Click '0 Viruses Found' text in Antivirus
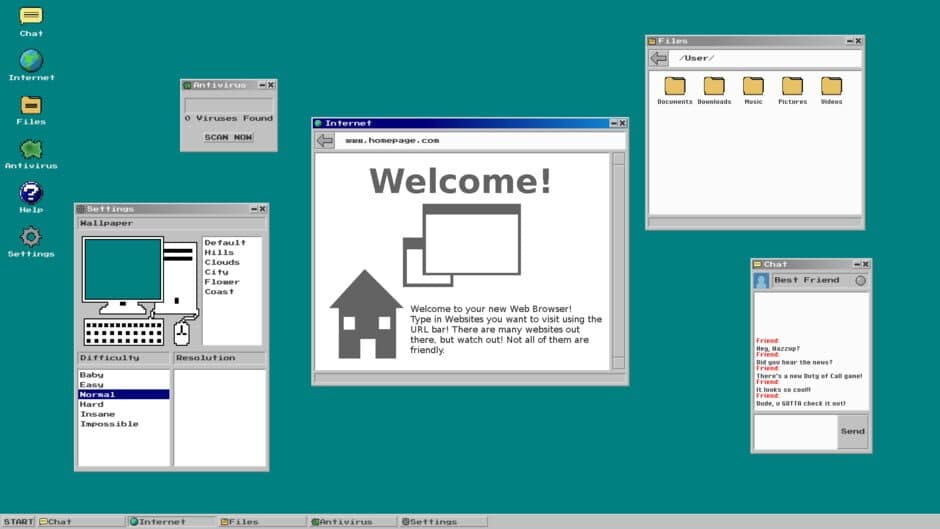This screenshot has height=529, width=940. [228, 119]
